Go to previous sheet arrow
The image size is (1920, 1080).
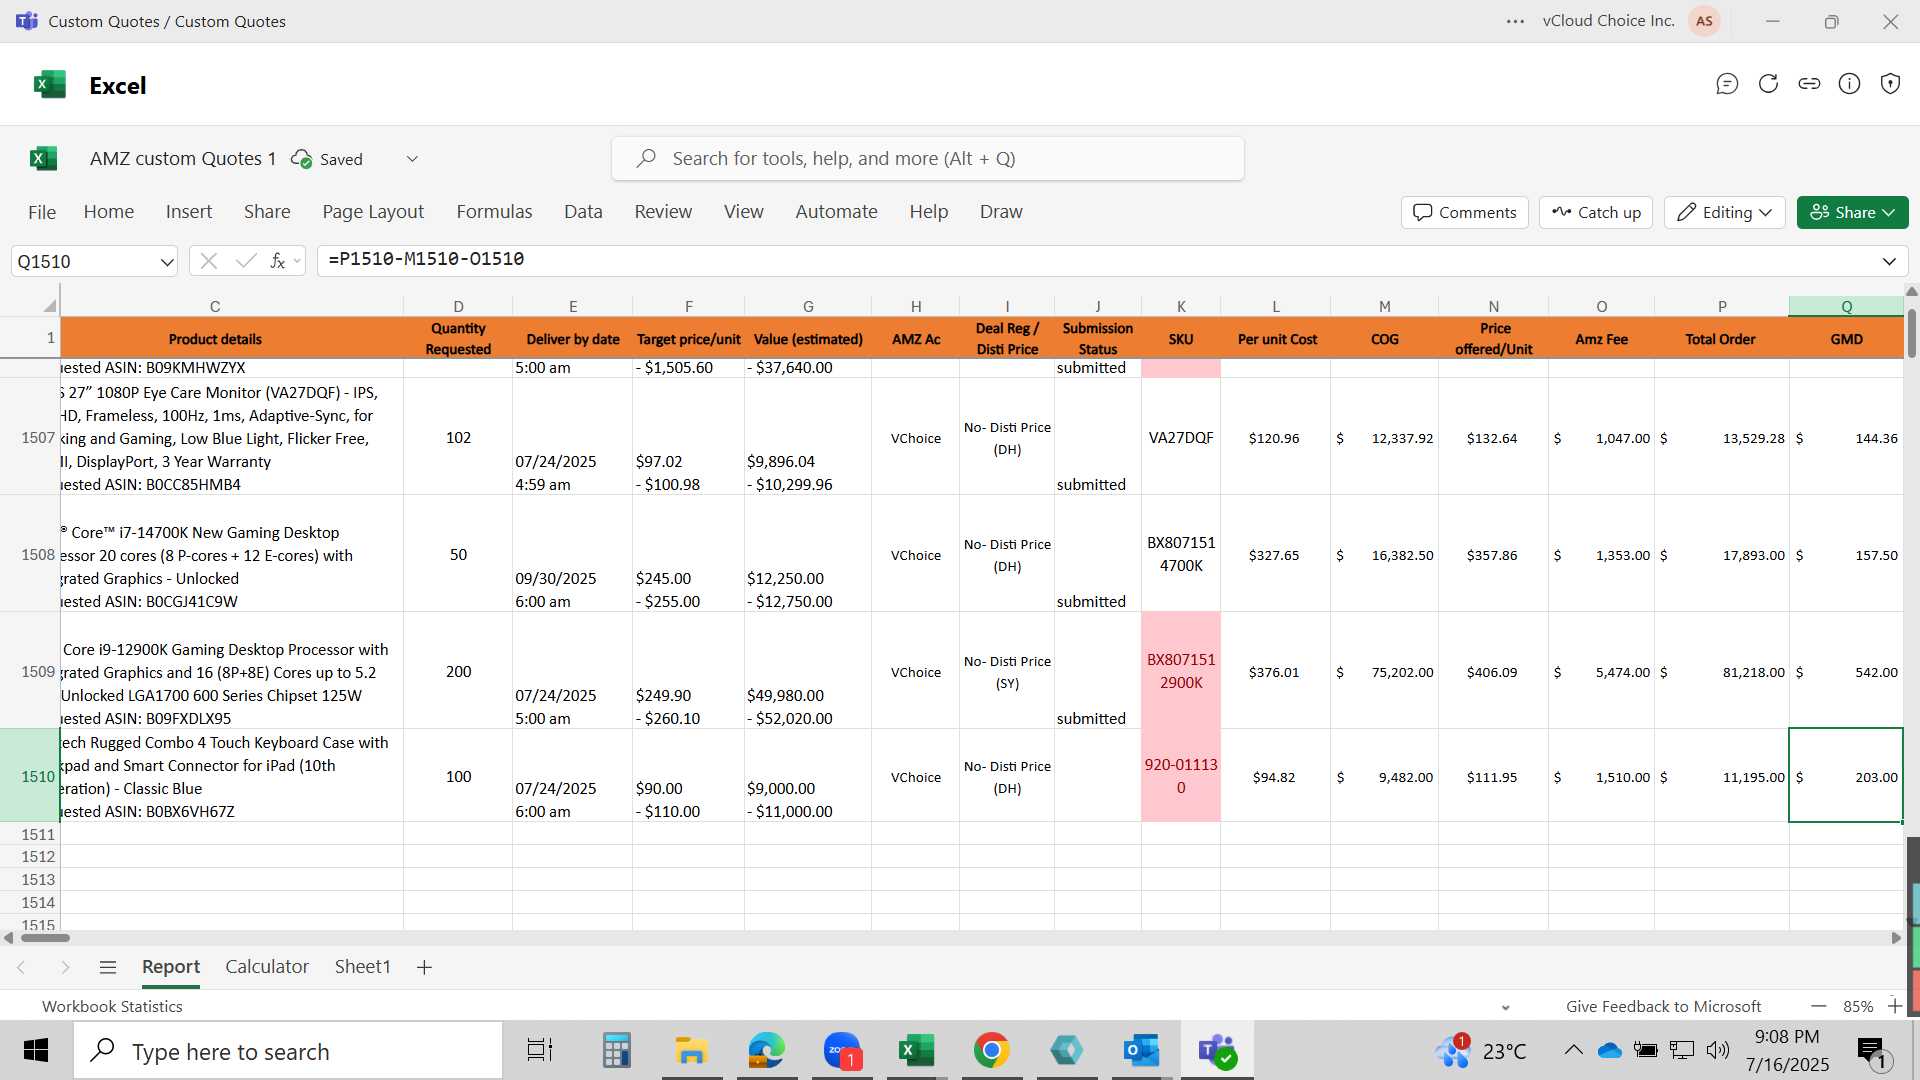pos(21,967)
